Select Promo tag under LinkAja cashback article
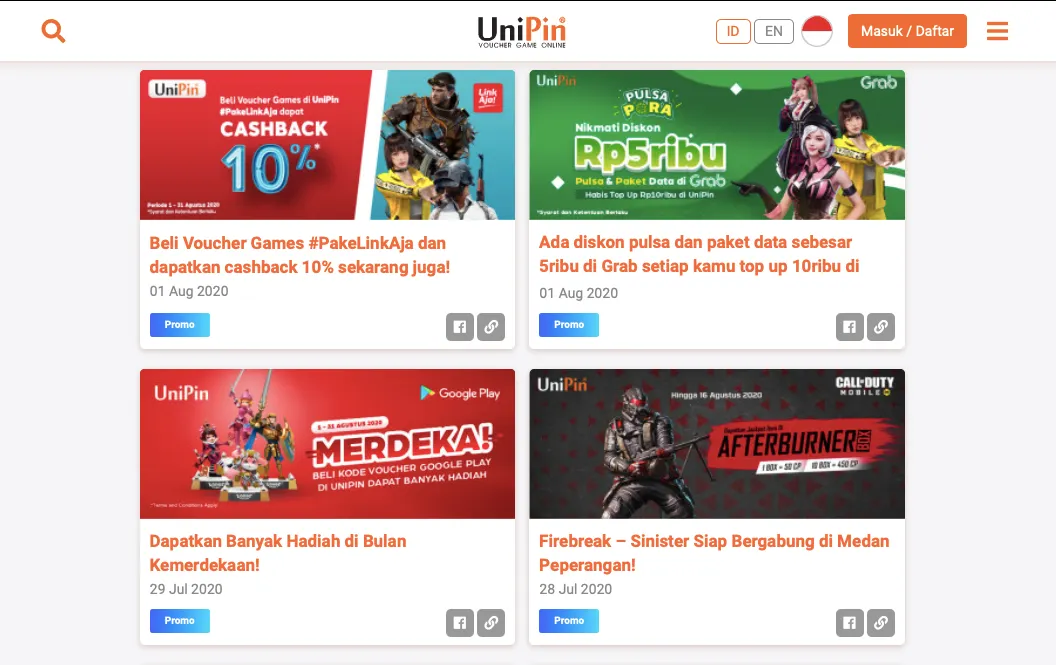This screenshot has width=1056, height=665. click(x=180, y=325)
